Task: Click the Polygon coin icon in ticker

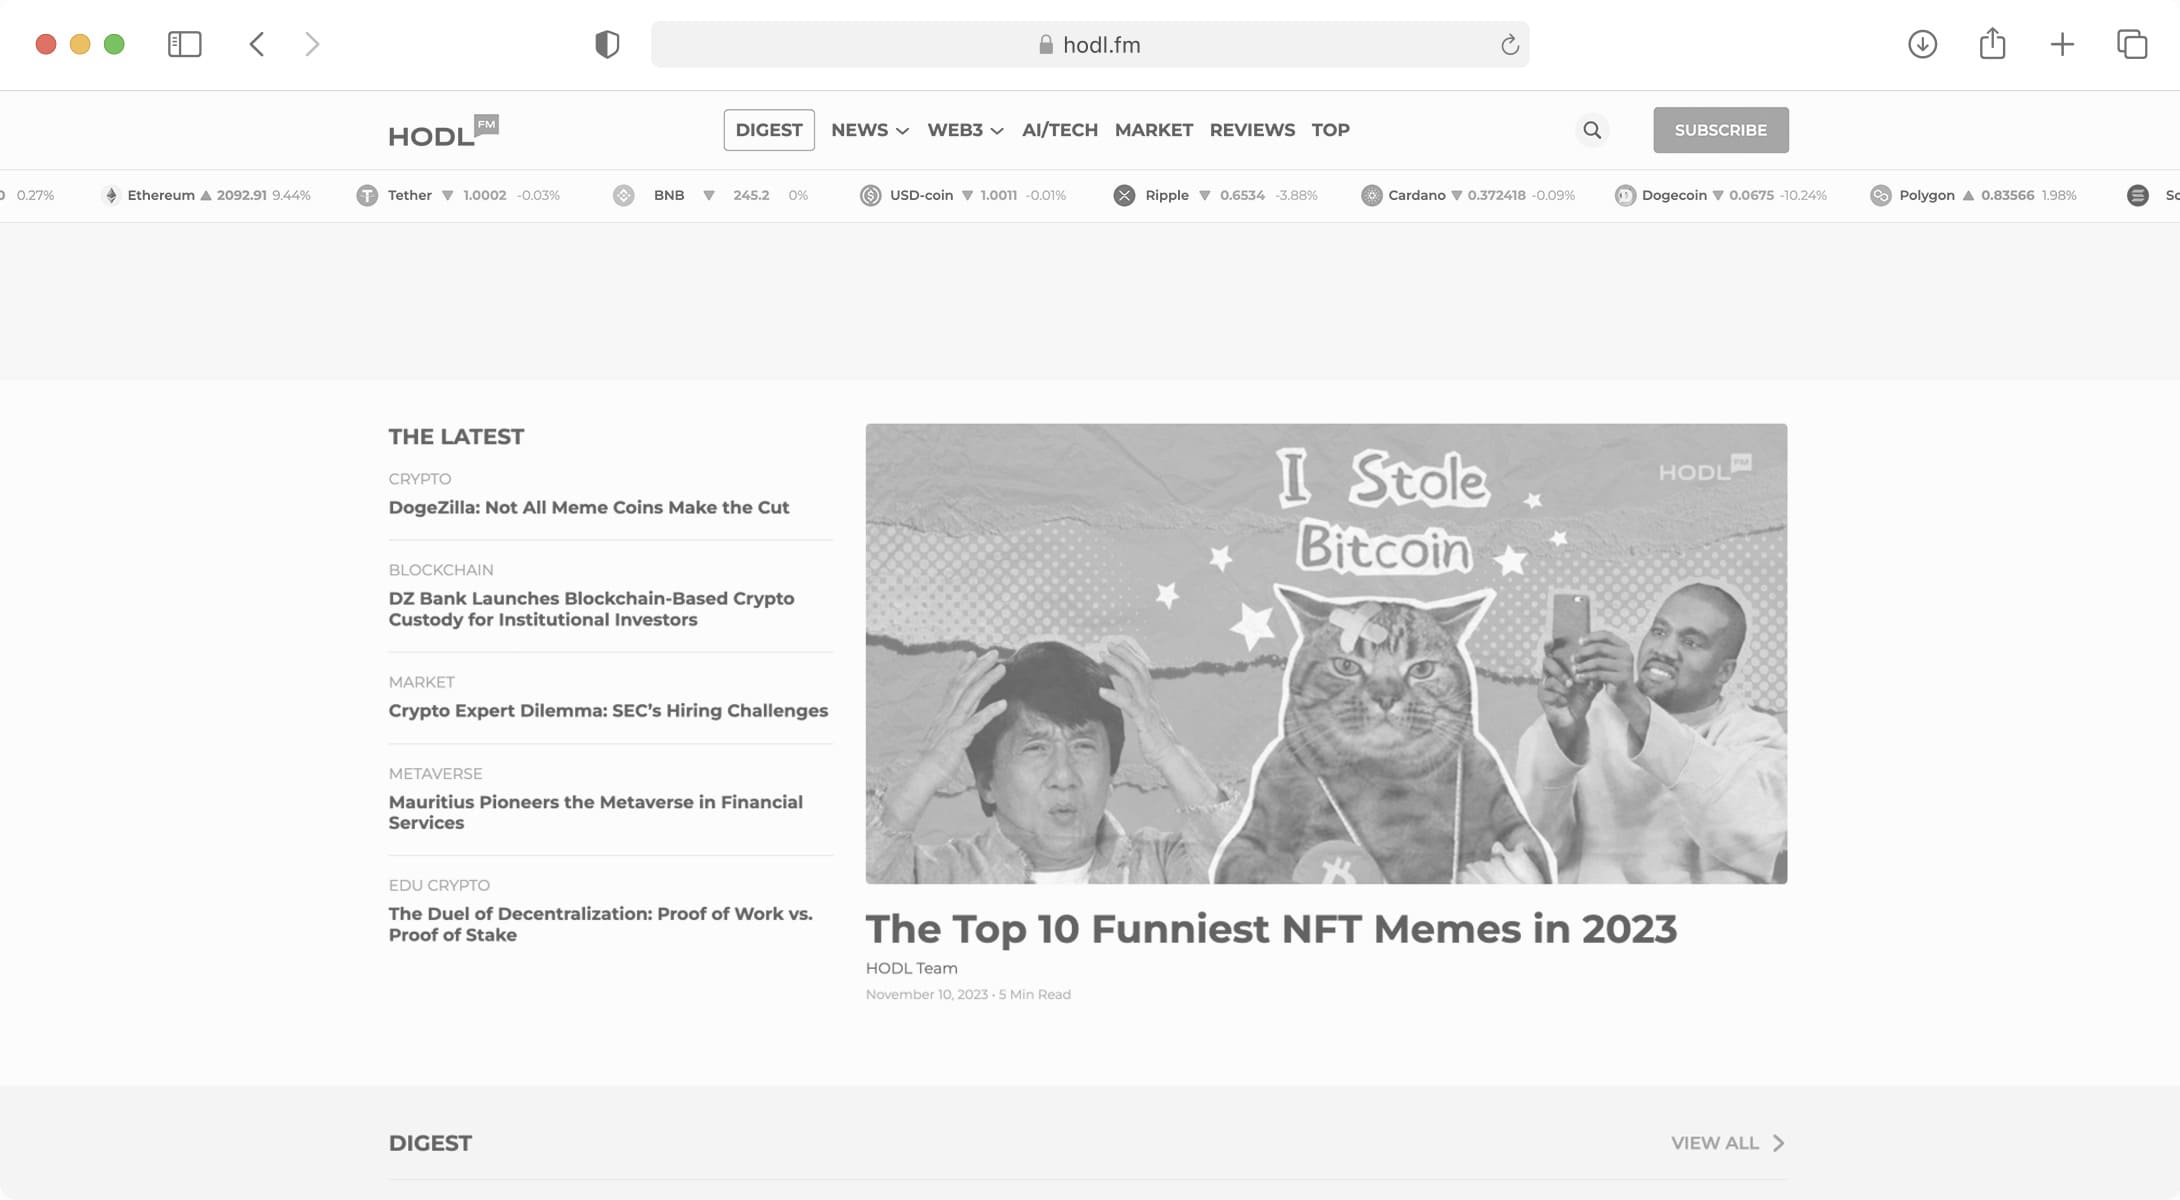Action: (1880, 195)
